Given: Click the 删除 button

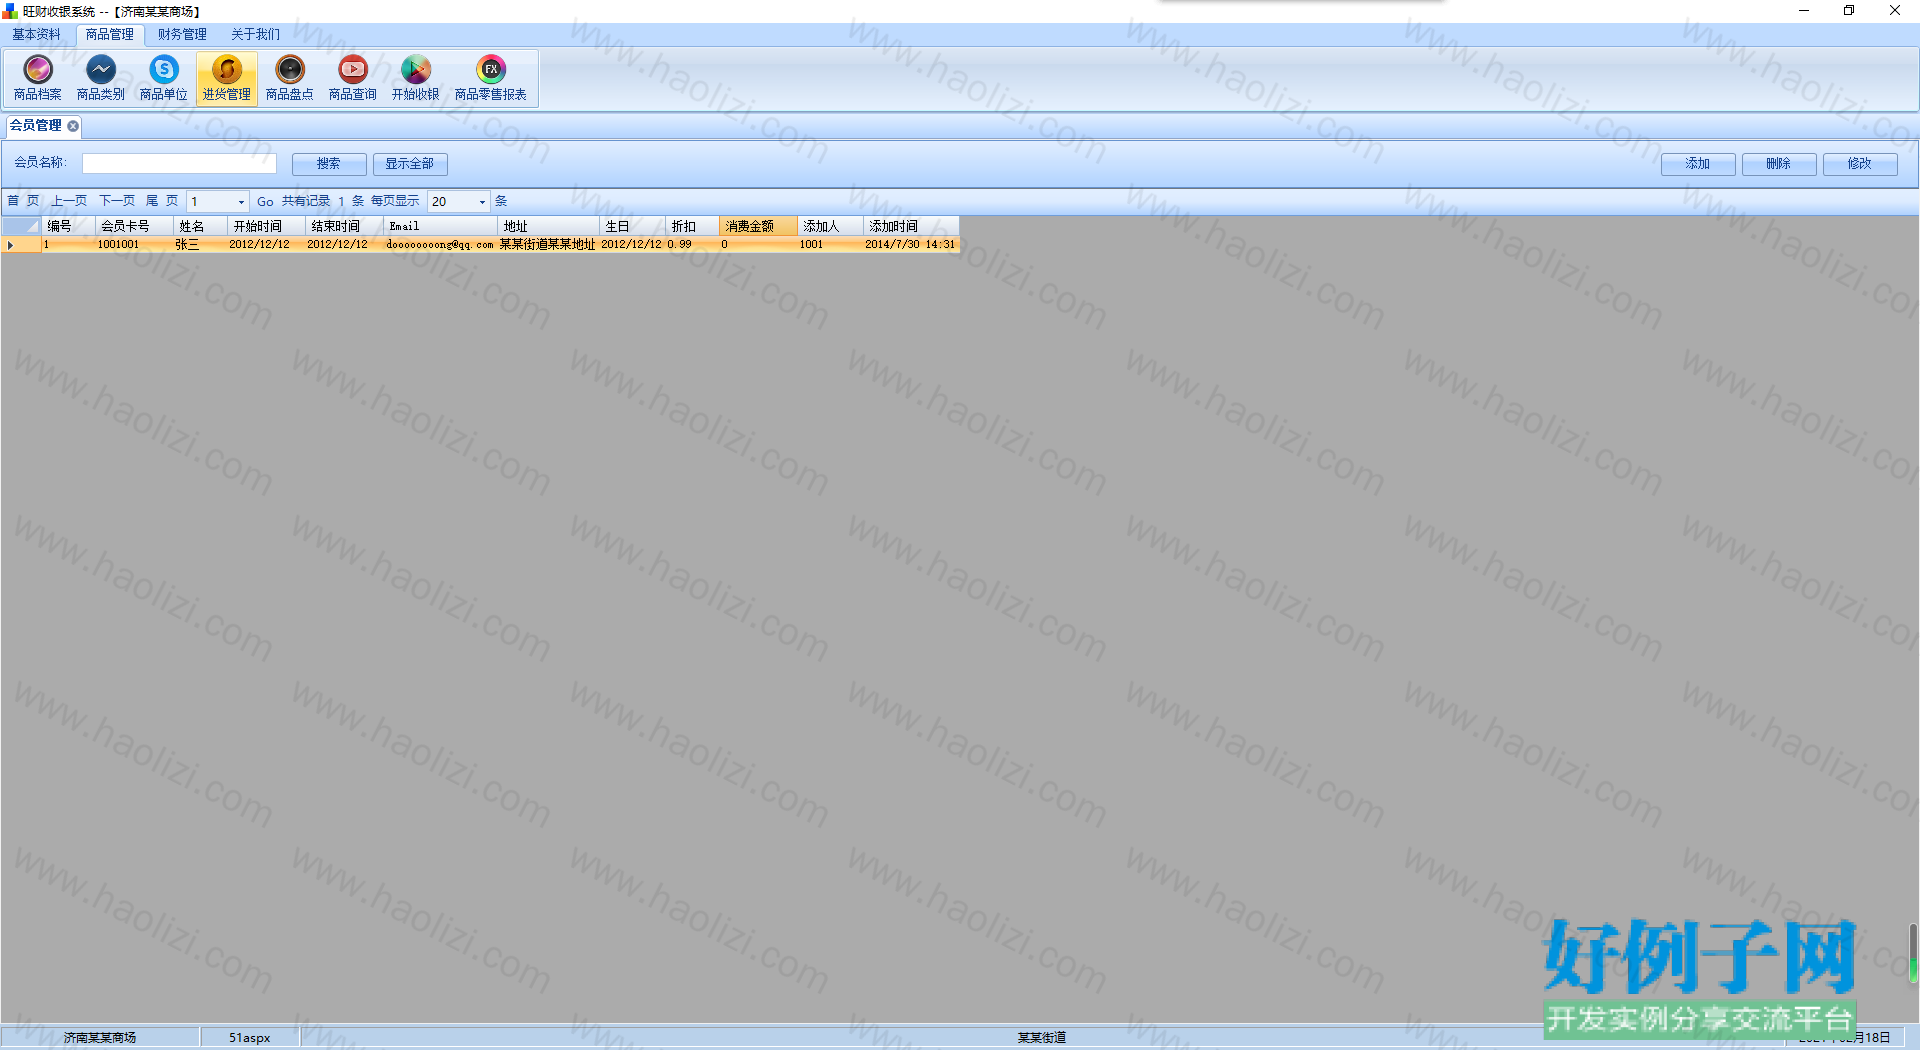Looking at the screenshot, I should pos(1779,164).
